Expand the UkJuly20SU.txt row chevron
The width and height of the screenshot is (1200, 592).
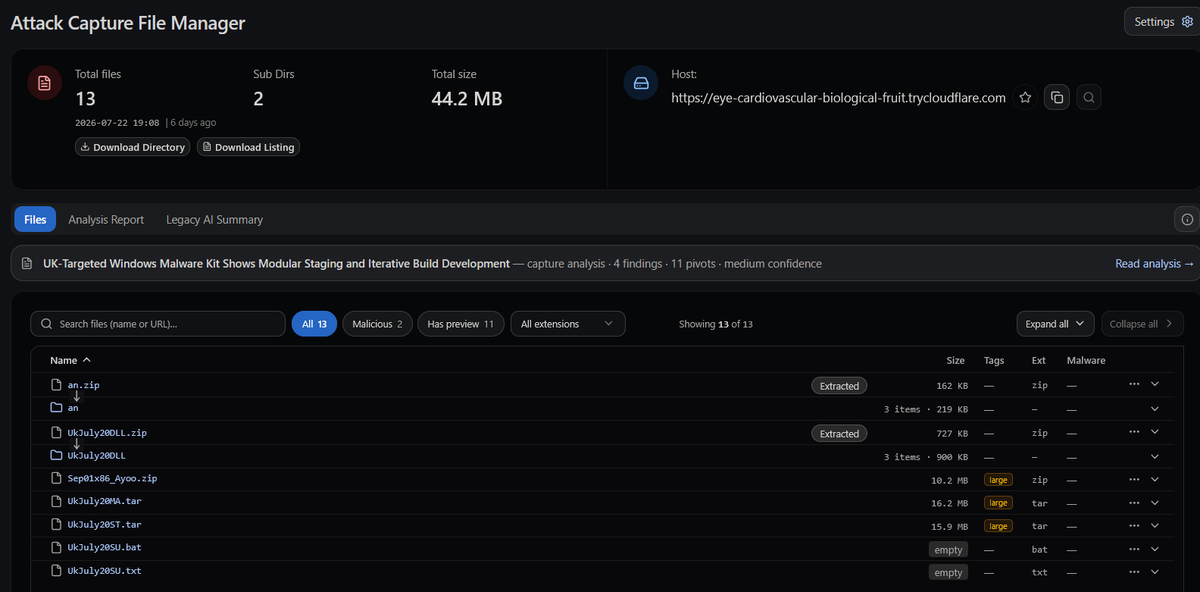point(1155,570)
